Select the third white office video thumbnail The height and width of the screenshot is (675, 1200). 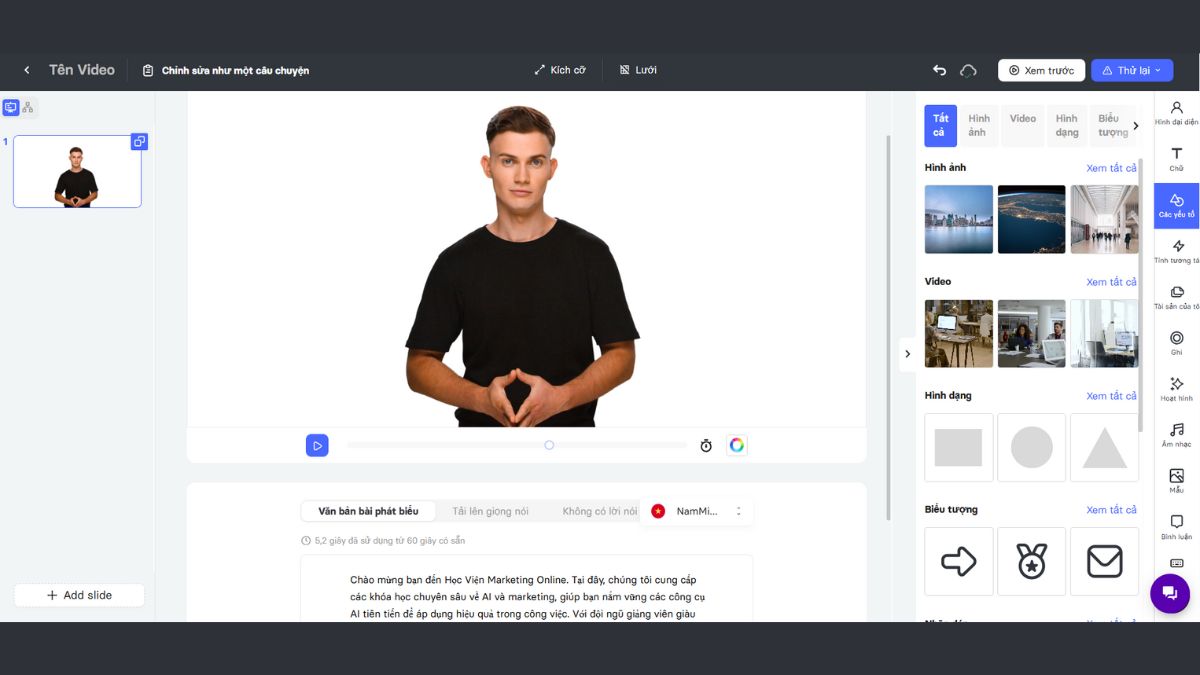[1104, 333]
